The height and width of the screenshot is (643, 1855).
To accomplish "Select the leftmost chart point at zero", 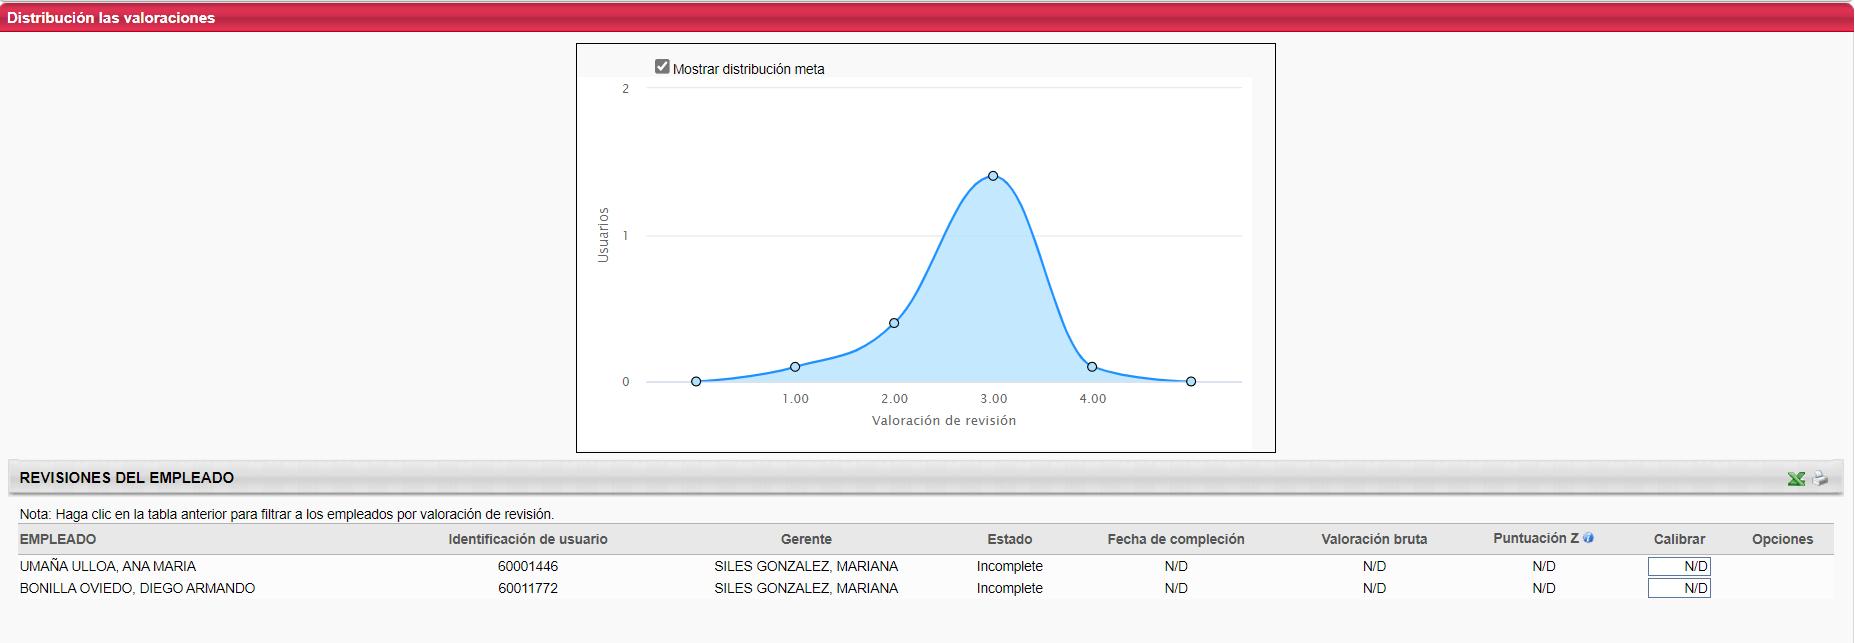I will click(696, 382).
